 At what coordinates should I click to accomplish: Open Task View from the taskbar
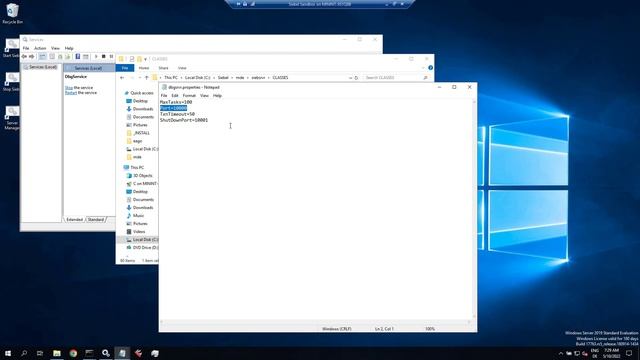point(40,353)
